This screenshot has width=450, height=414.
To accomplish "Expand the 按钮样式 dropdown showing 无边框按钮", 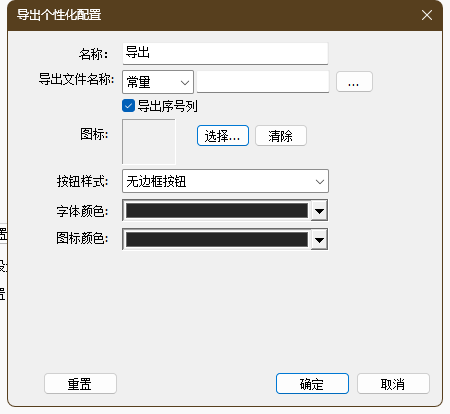I will click(225, 181).
